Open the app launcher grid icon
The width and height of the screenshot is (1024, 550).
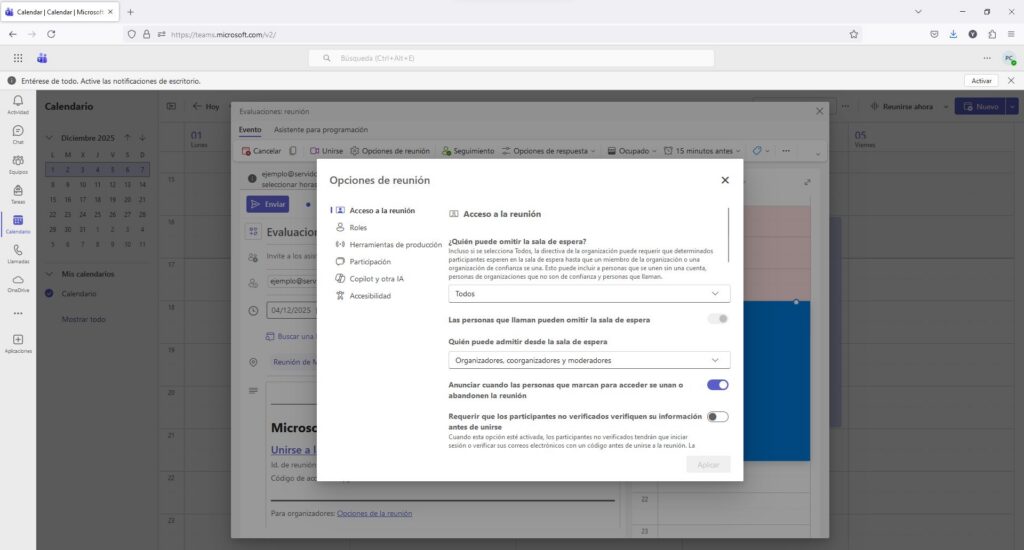click(x=18, y=58)
